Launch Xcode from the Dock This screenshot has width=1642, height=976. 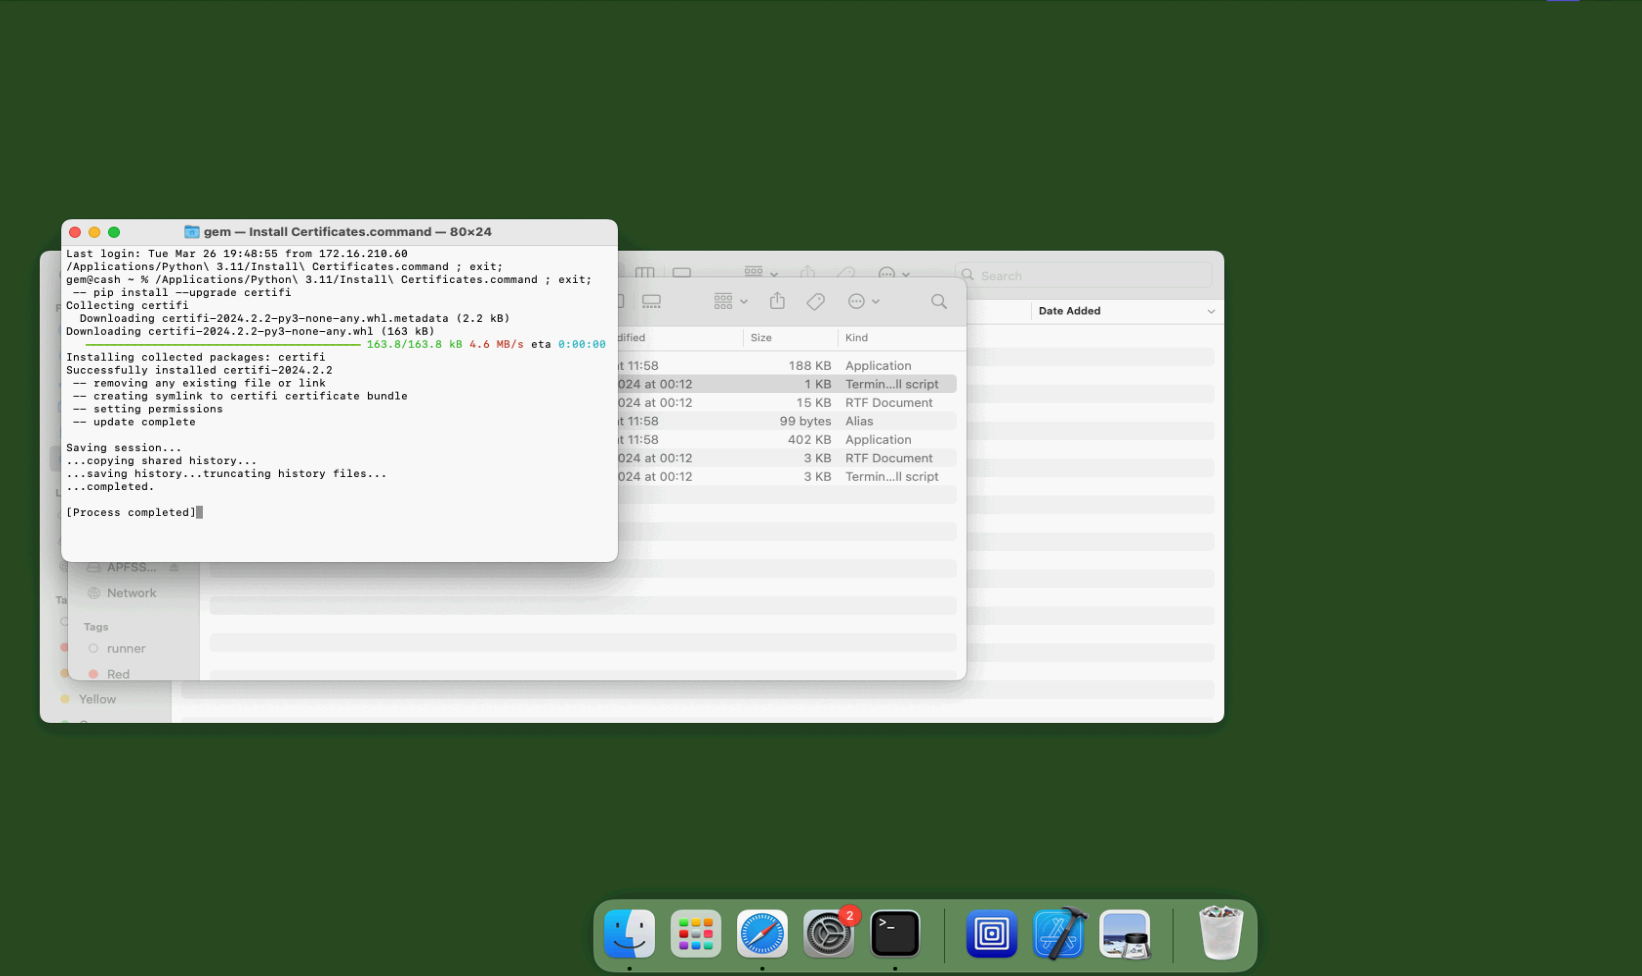pos(1058,933)
